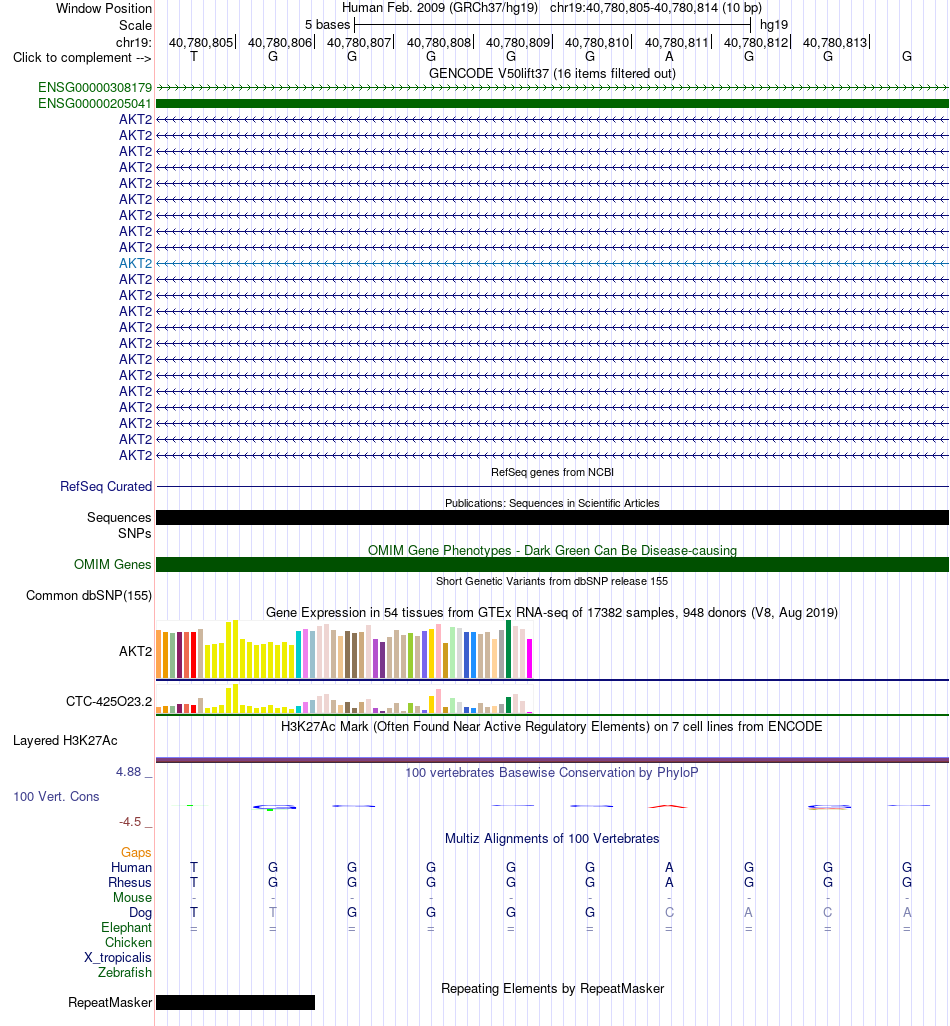Viewport: 950px width, 1026px height.
Task: Click the 'Scale' track label
Action: pyautogui.click(x=135, y=26)
